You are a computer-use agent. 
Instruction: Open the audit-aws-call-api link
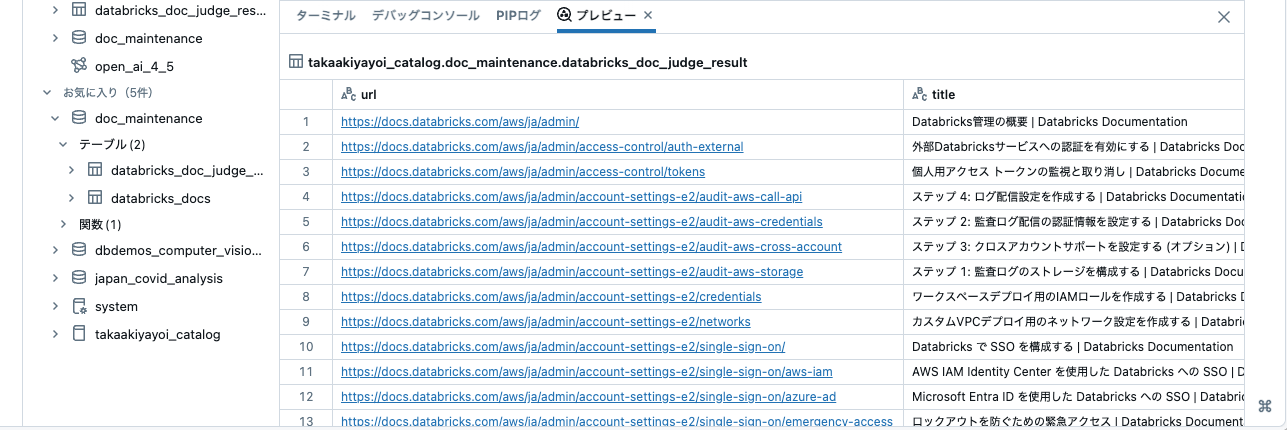571,197
